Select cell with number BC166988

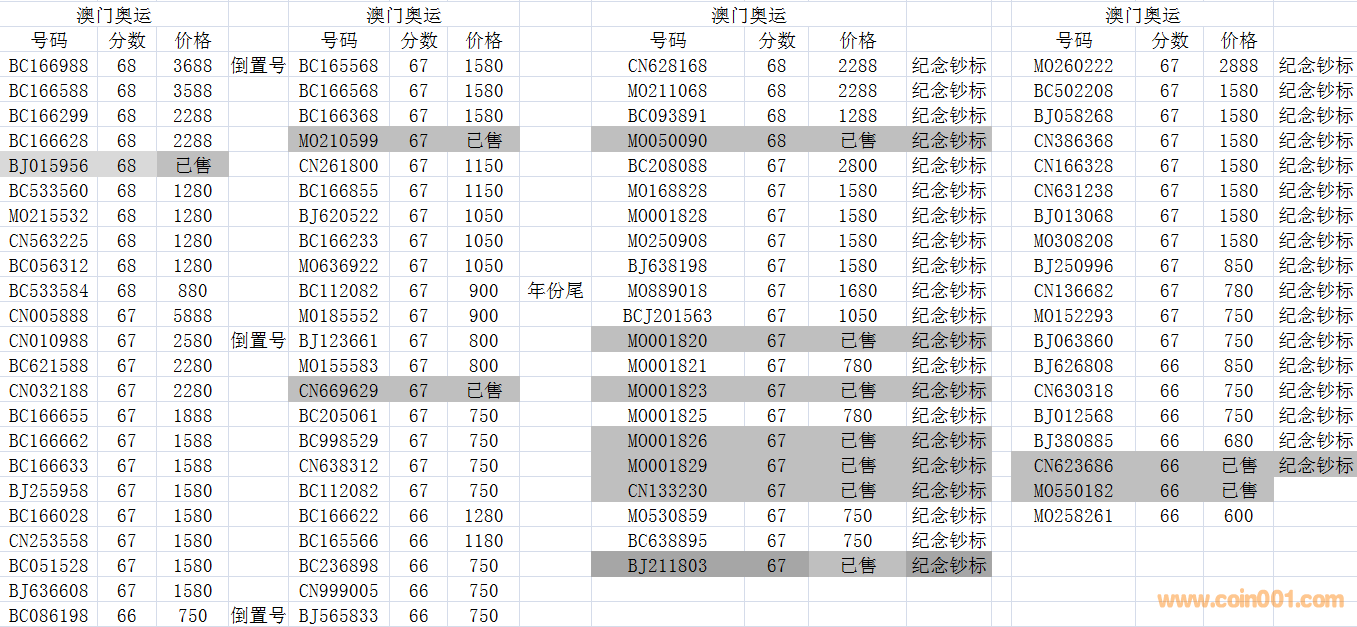point(48,66)
